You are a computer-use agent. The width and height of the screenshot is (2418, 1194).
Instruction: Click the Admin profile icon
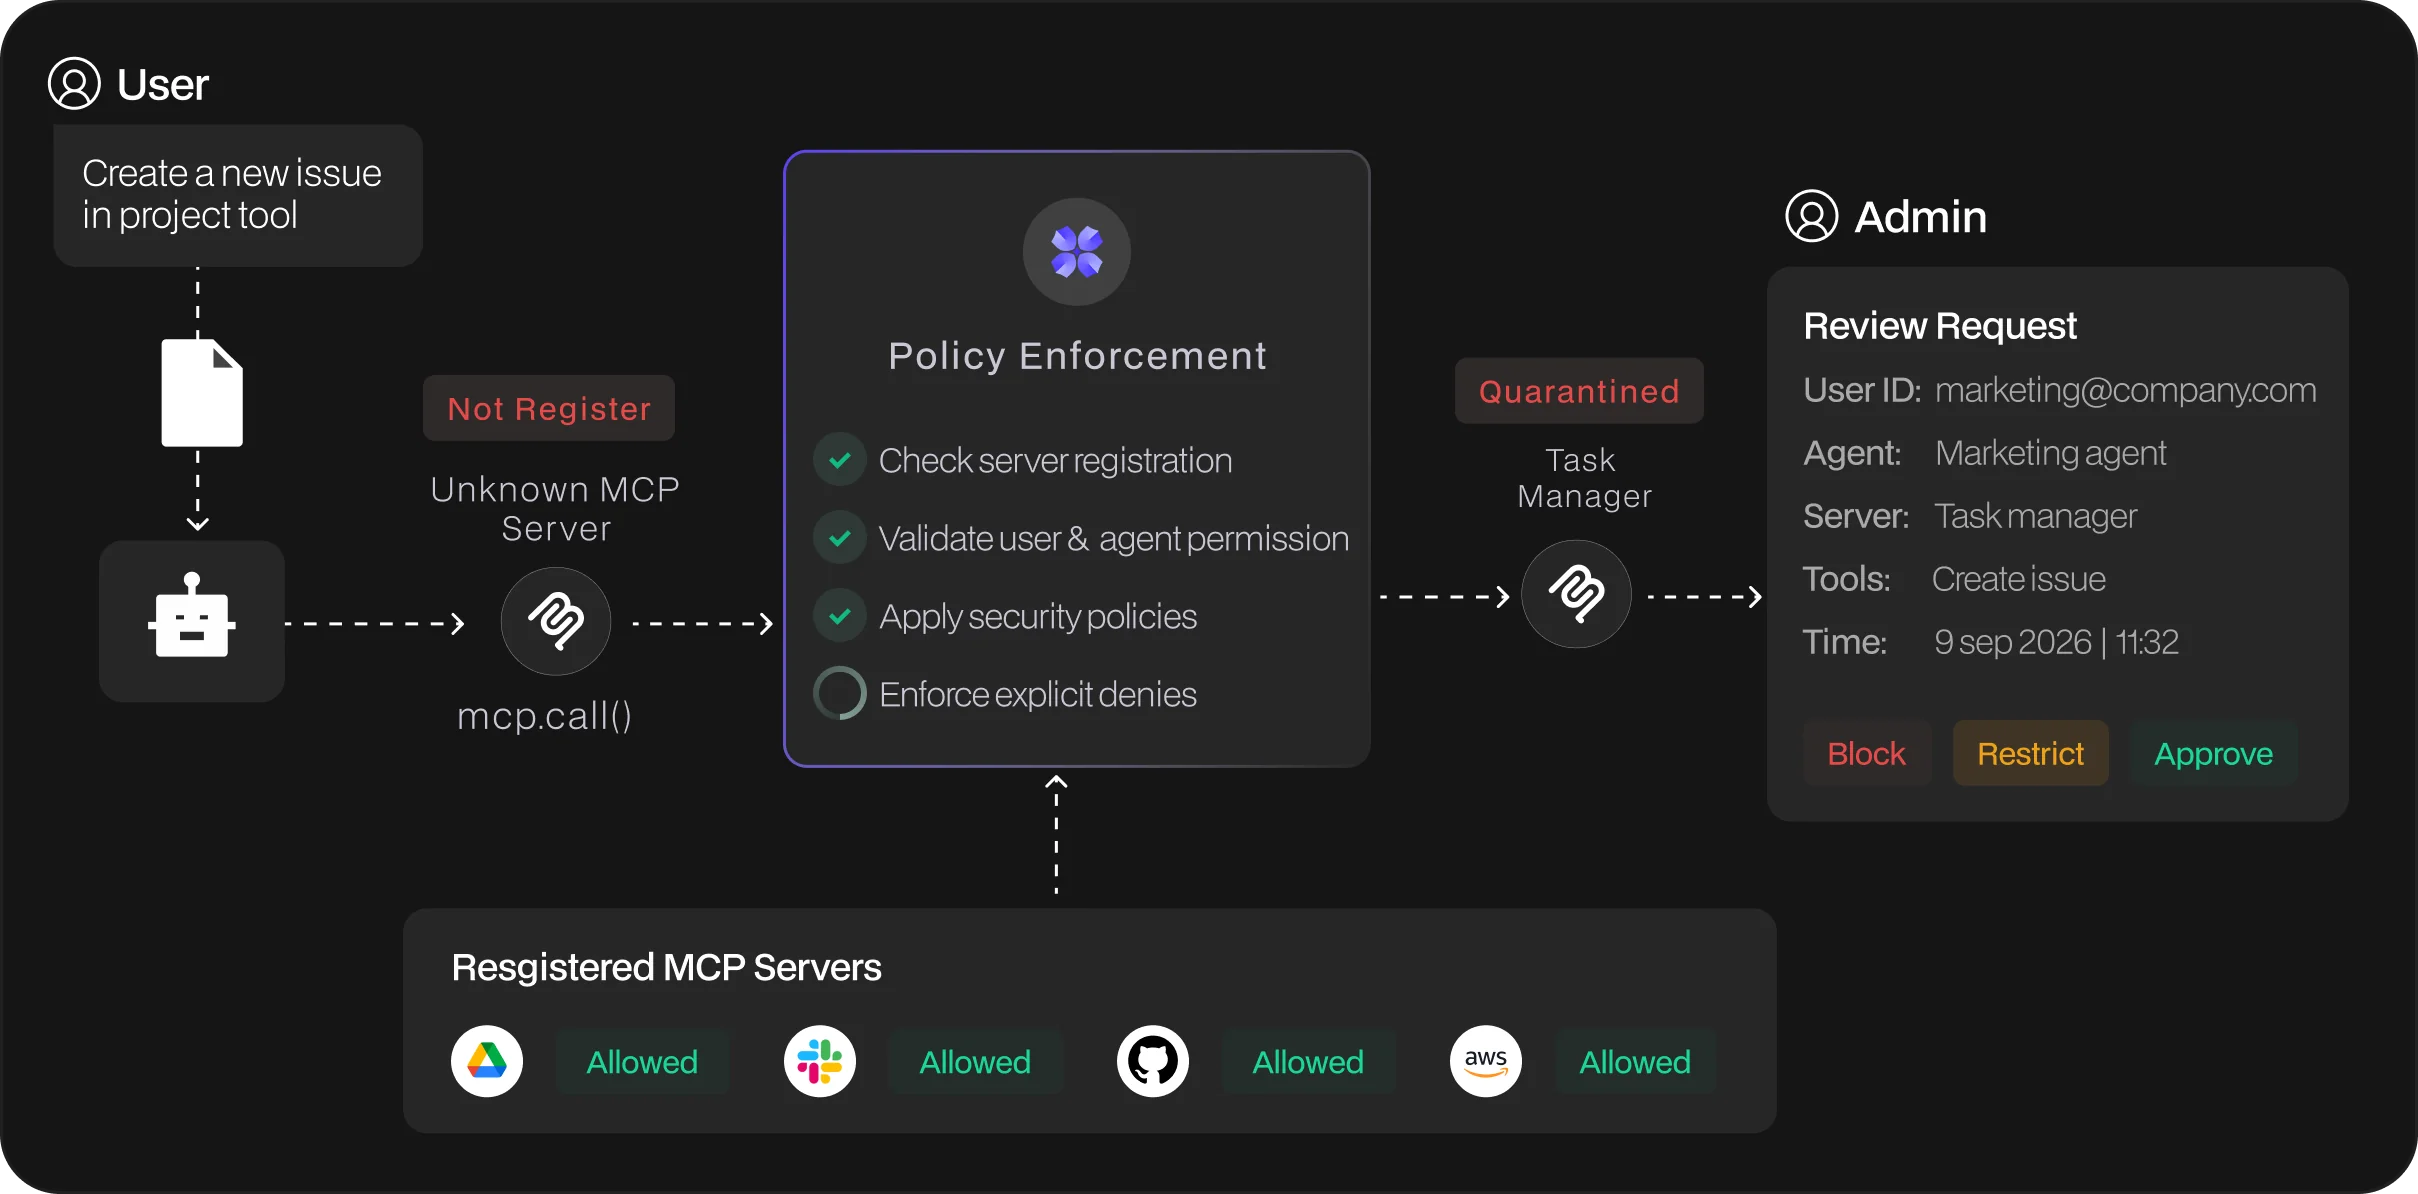1812,216
